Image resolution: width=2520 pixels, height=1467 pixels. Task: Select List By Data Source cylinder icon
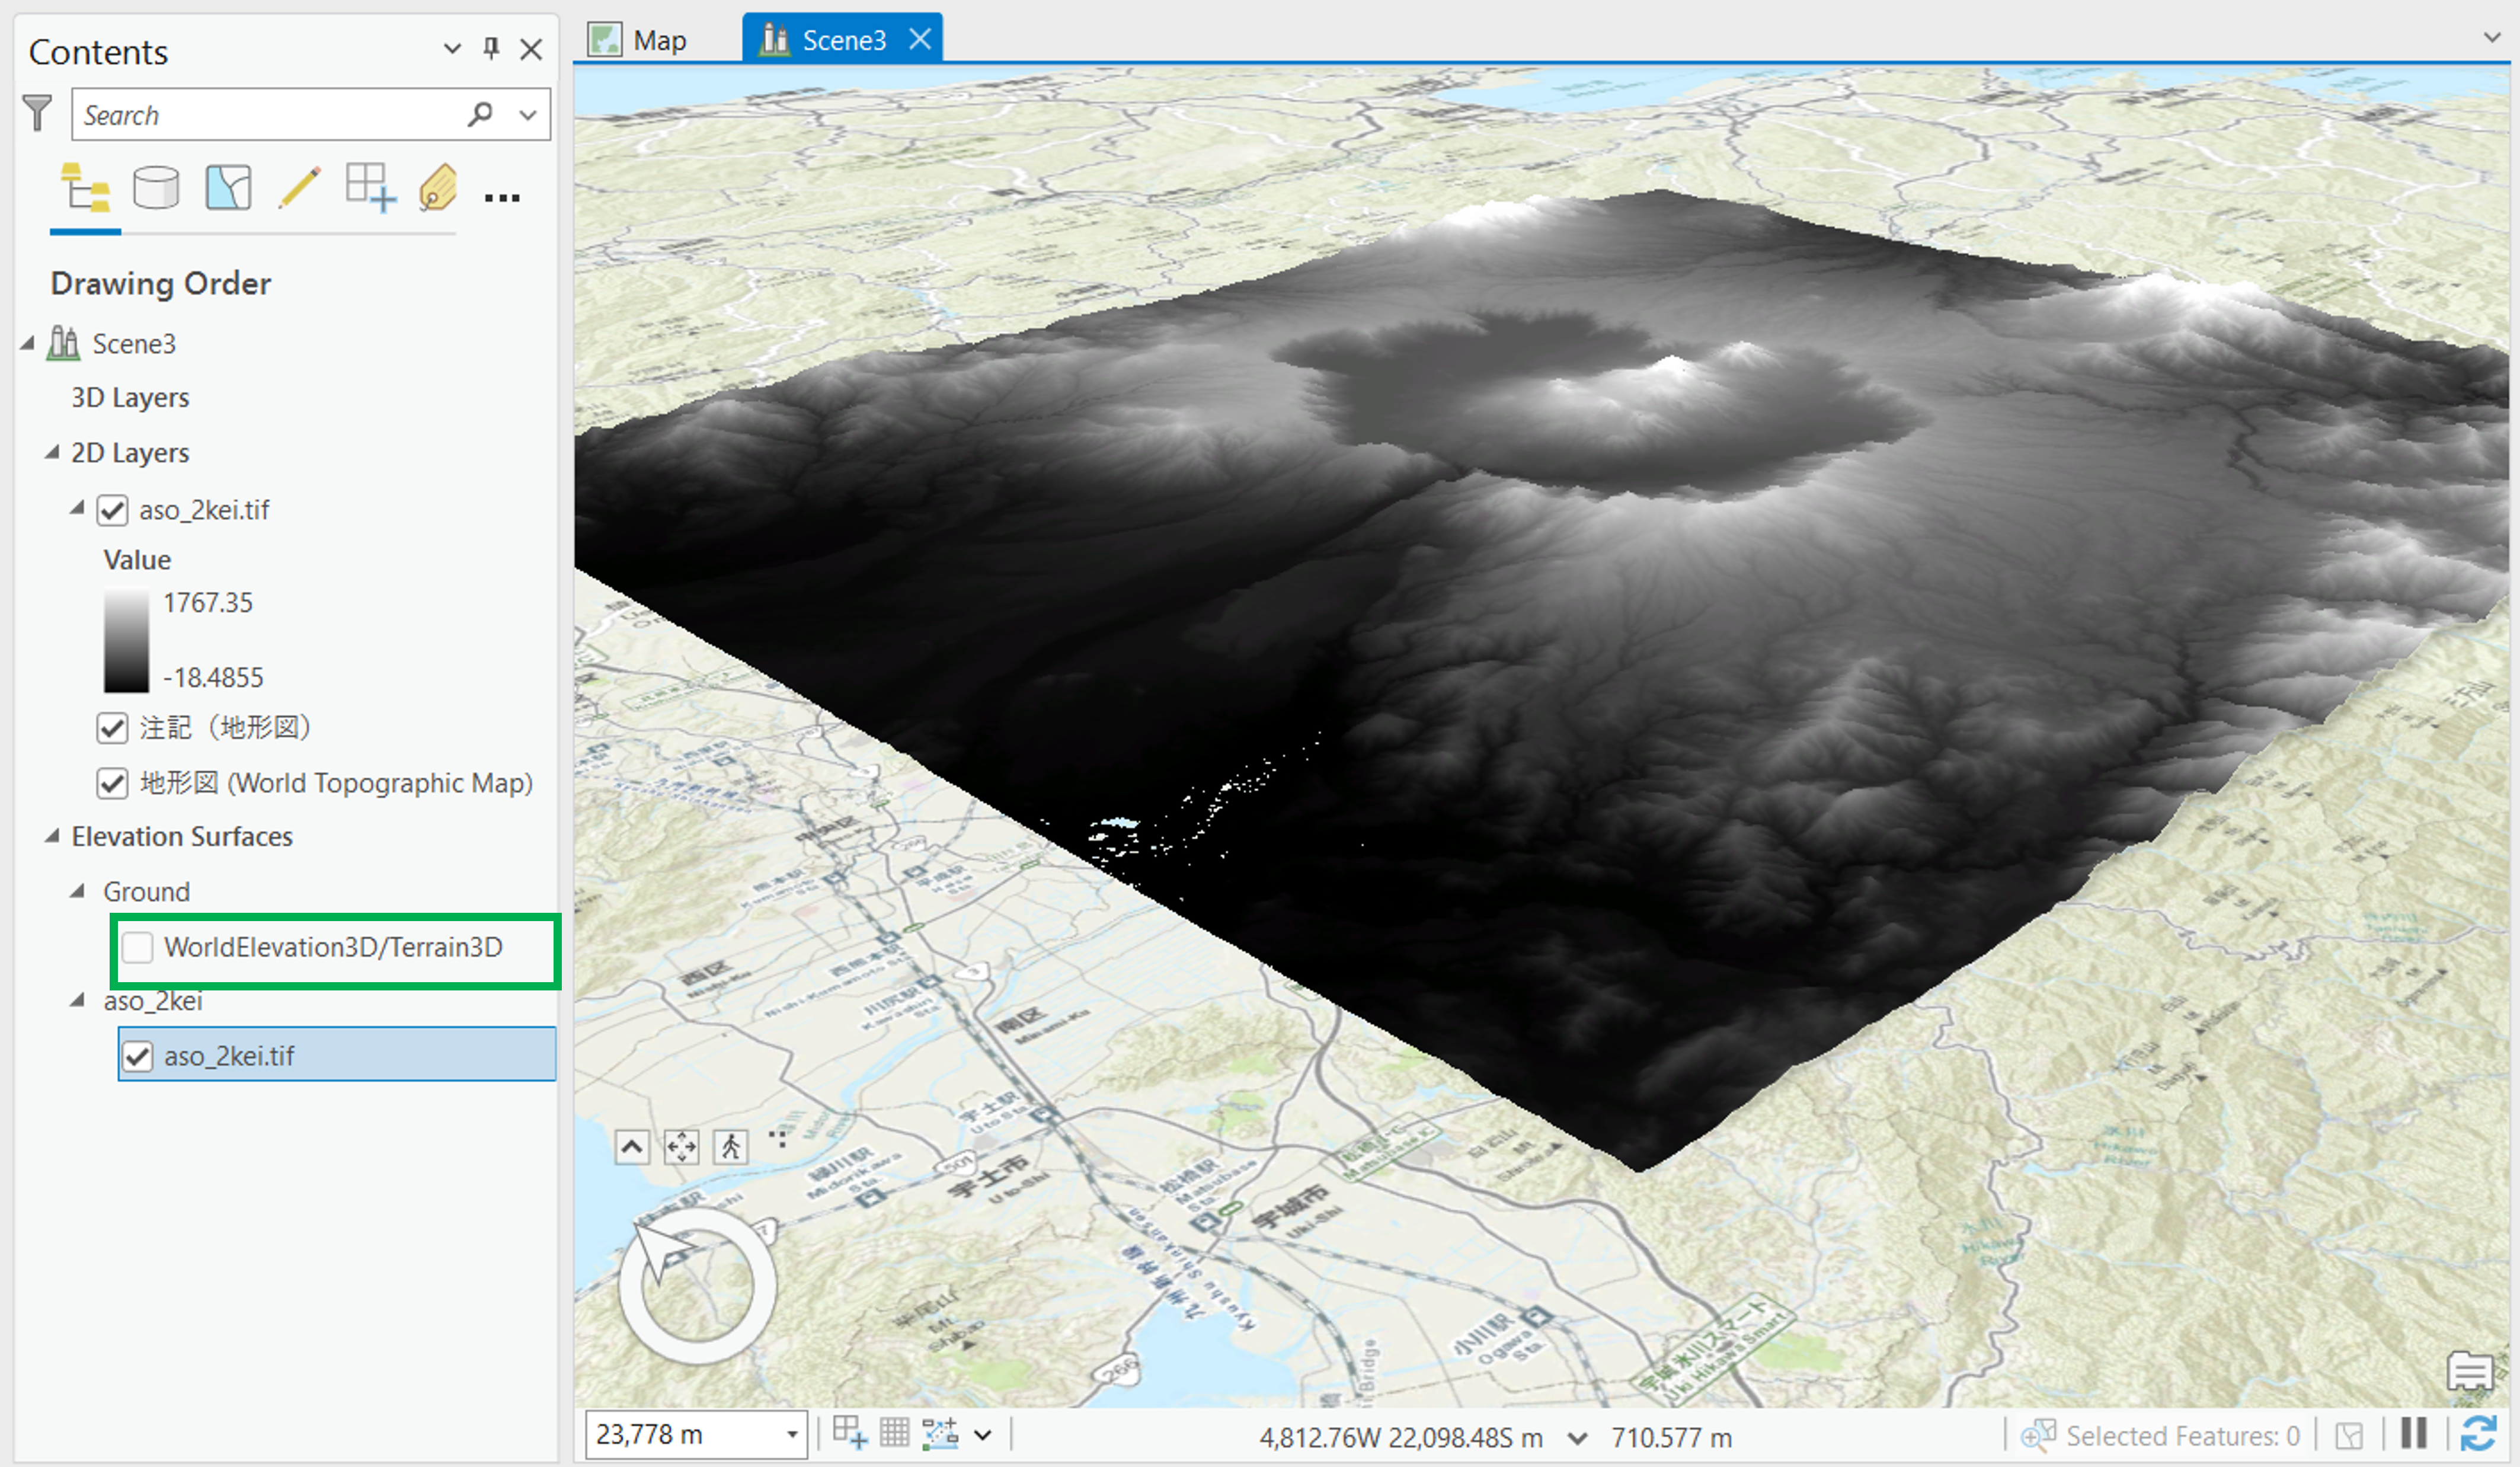click(x=156, y=188)
